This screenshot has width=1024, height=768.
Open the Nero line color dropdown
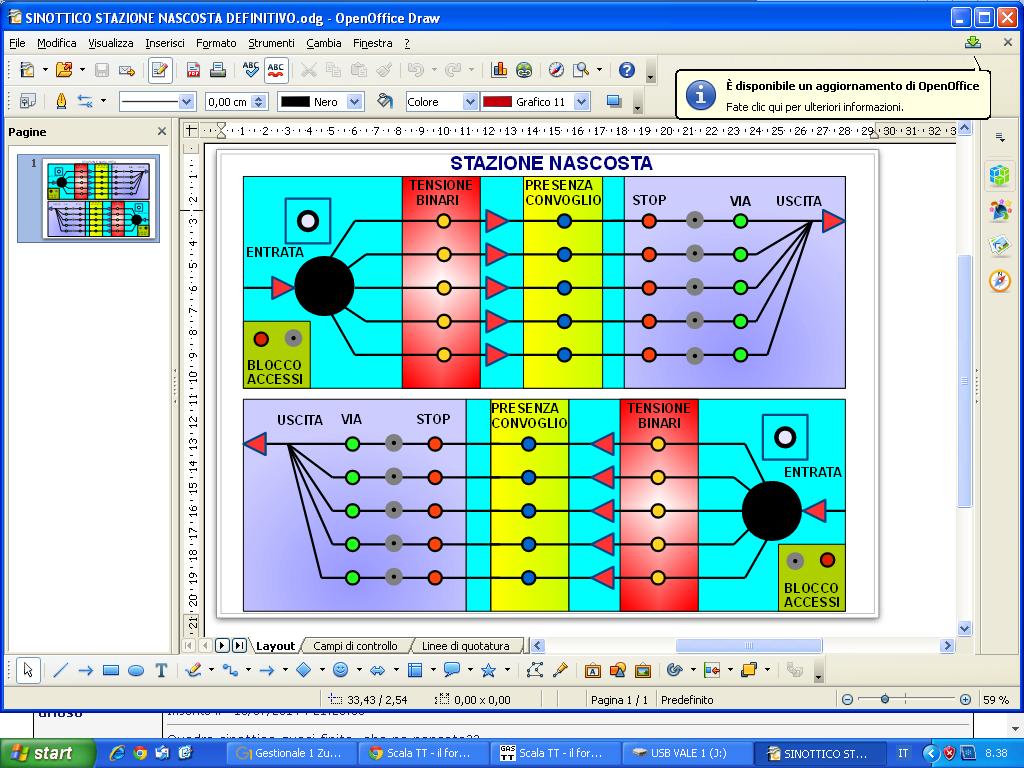(354, 102)
